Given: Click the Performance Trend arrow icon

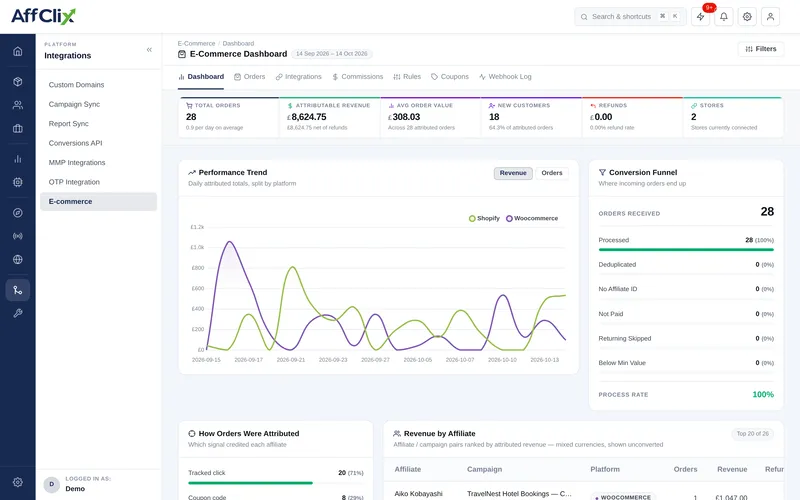Looking at the screenshot, I should (192, 172).
